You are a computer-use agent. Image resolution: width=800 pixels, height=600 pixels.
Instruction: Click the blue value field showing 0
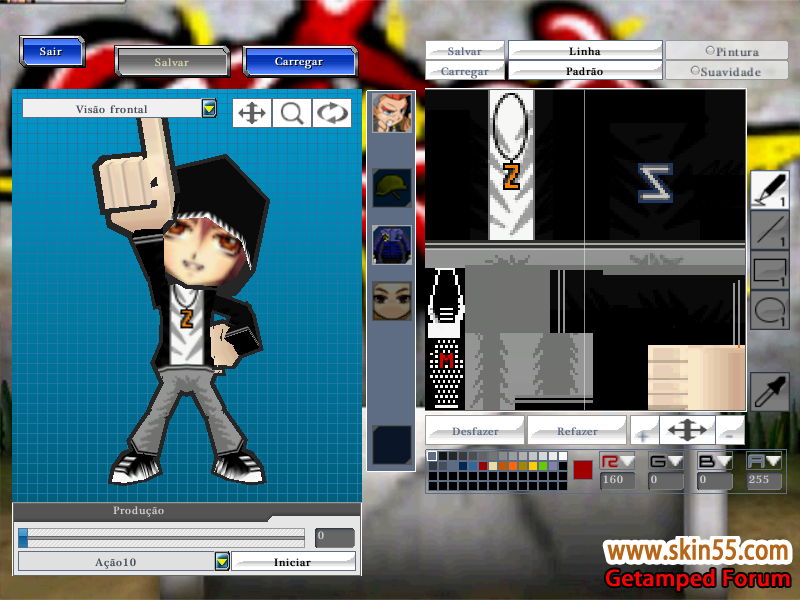(x=715, y=480)
